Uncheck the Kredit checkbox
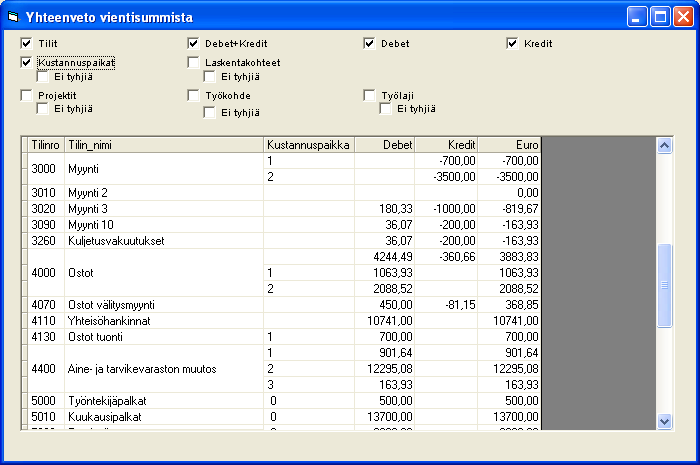 512,43
